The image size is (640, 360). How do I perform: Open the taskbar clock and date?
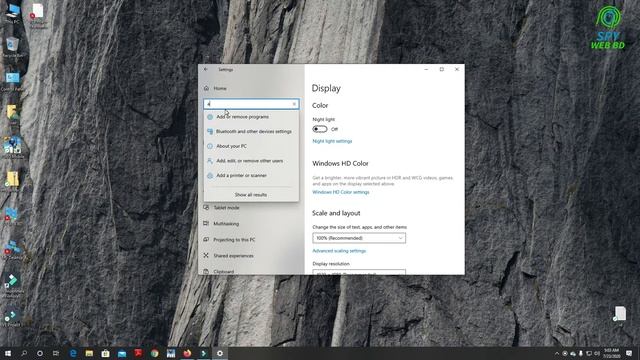point(611,353)
